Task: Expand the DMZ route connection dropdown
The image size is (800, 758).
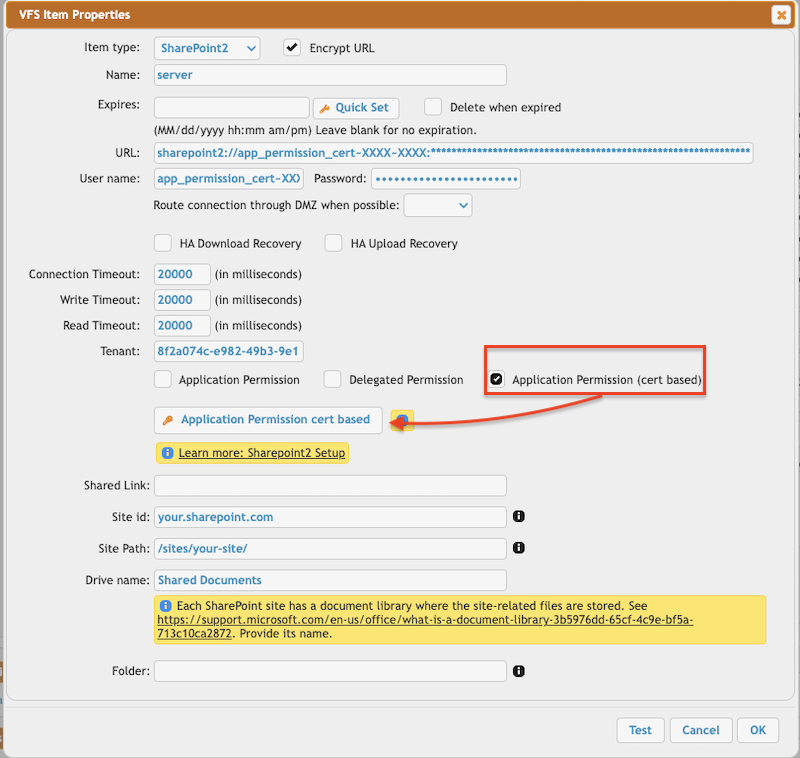Action: point(438,205)
